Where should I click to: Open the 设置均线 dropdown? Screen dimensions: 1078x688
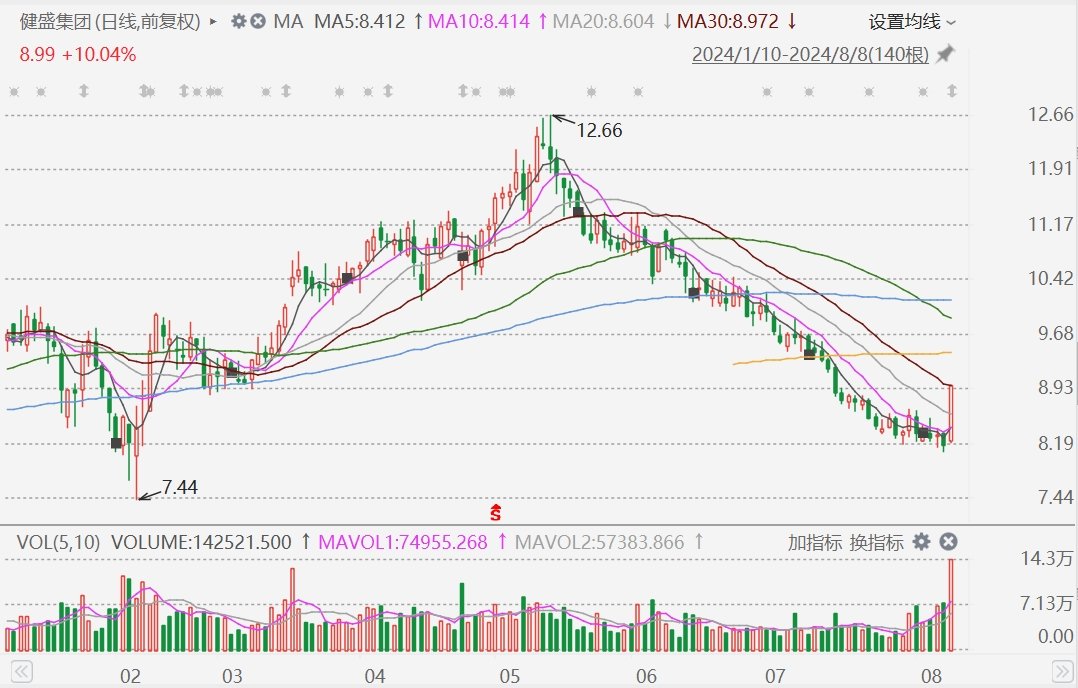coord(912,22)
